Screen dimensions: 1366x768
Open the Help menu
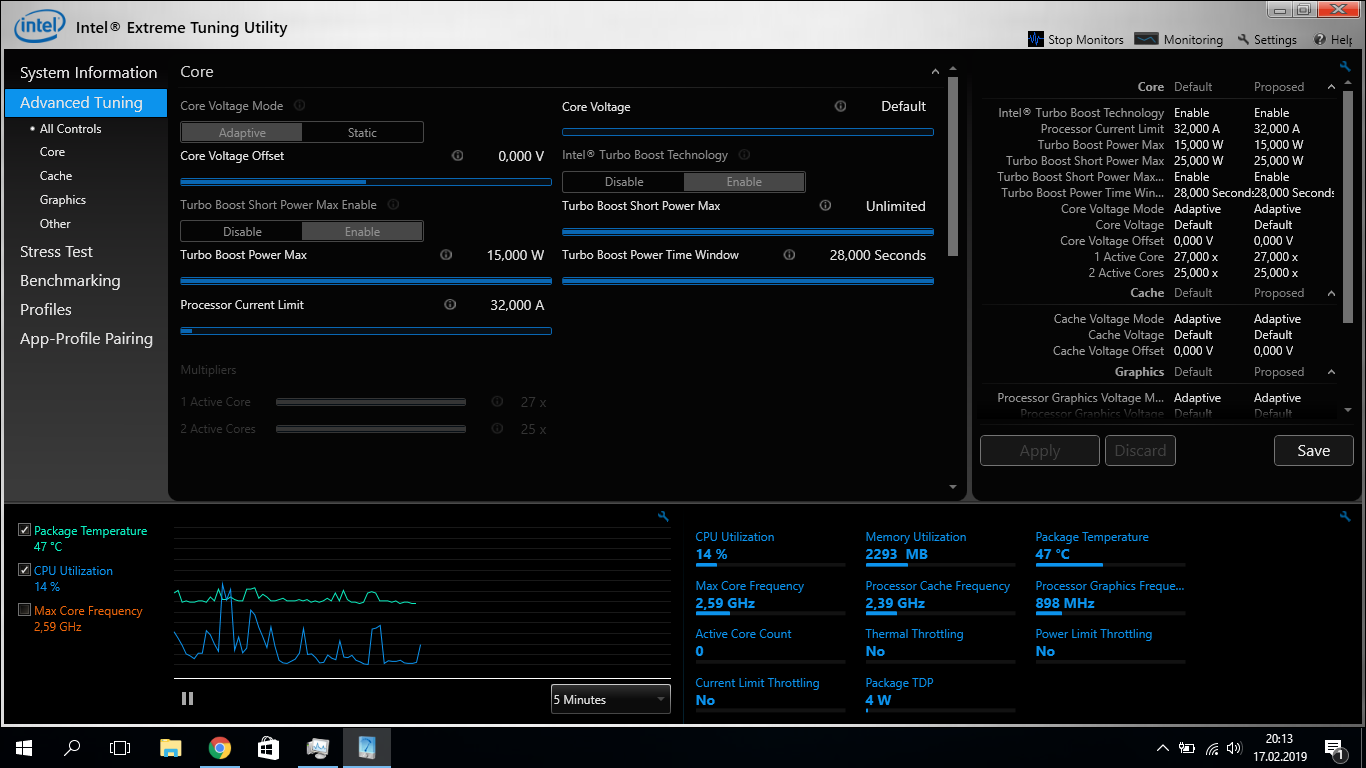[x=1333, y=39]
